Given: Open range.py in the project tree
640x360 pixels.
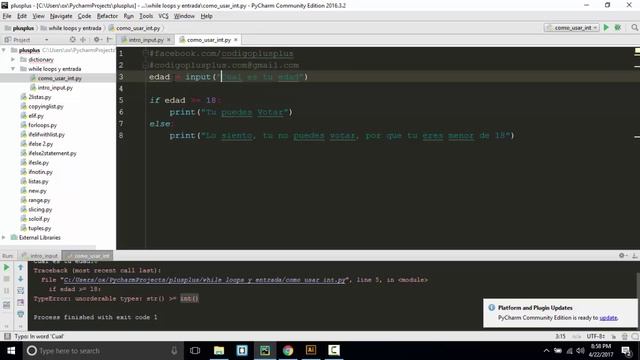Looking at the screenshot, I should pyautogui.click(x=39, y=200).
